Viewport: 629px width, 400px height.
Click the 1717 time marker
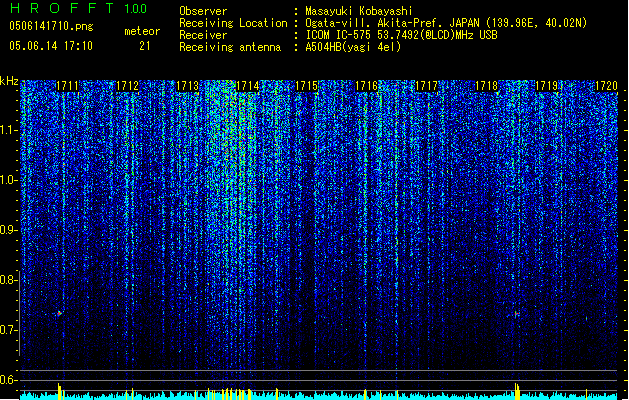pos(426,86)
